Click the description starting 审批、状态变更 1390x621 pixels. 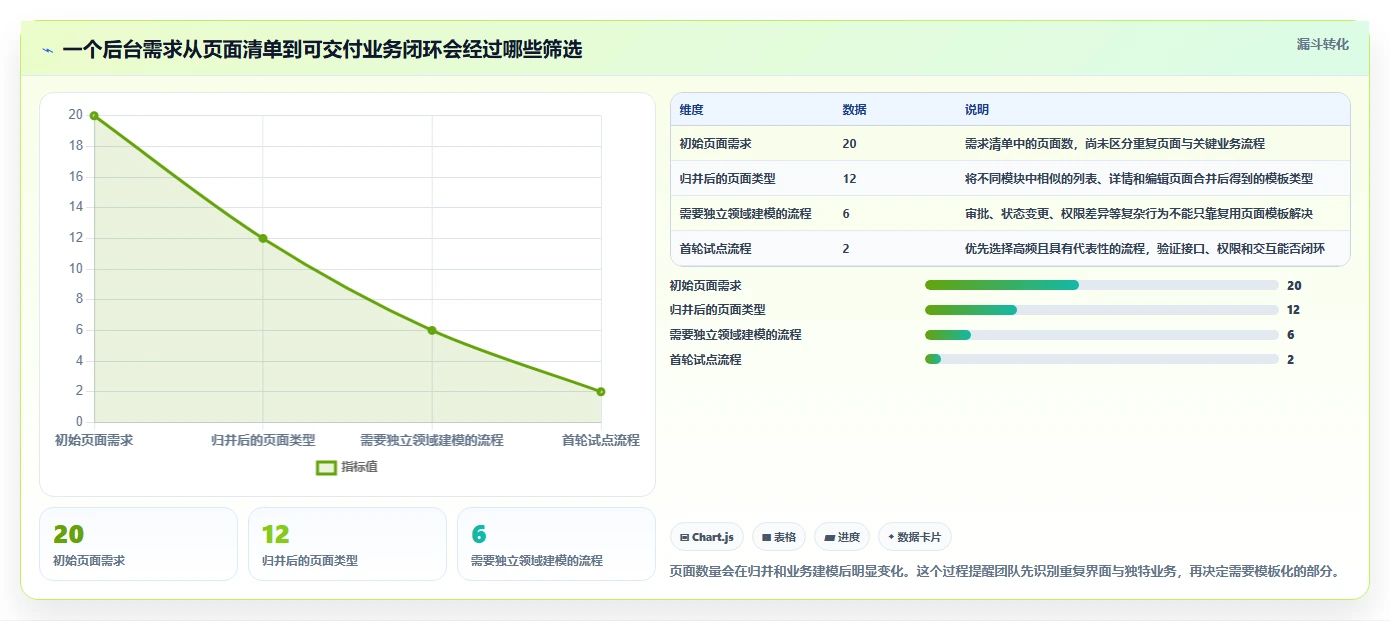click(1138, 214)
